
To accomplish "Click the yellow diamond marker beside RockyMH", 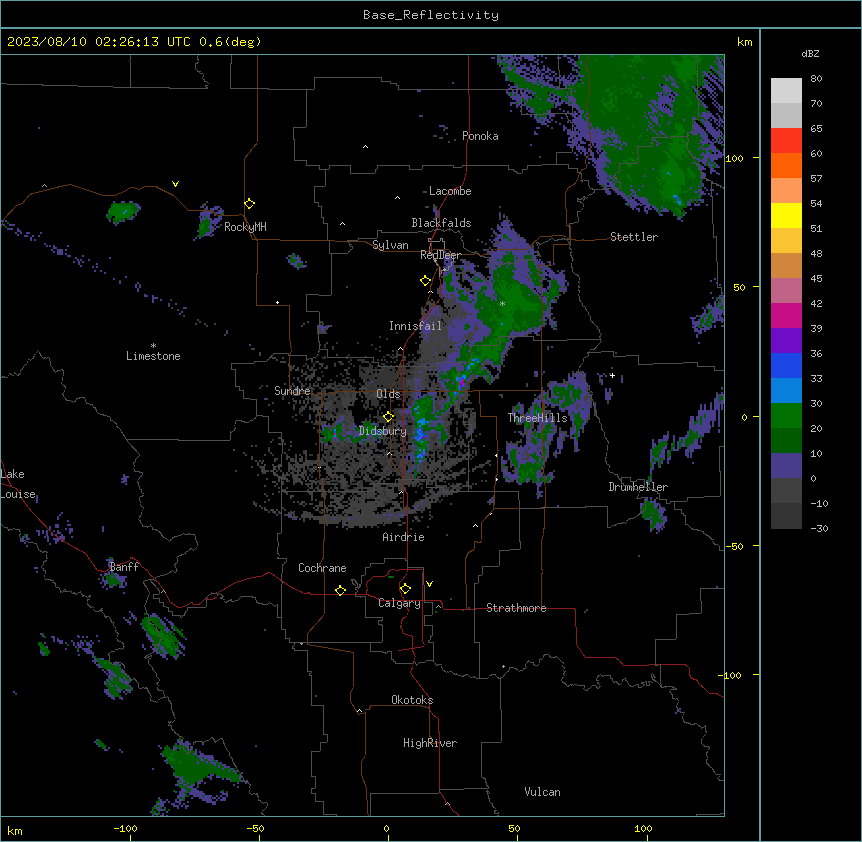I will (x=249, y=203).
